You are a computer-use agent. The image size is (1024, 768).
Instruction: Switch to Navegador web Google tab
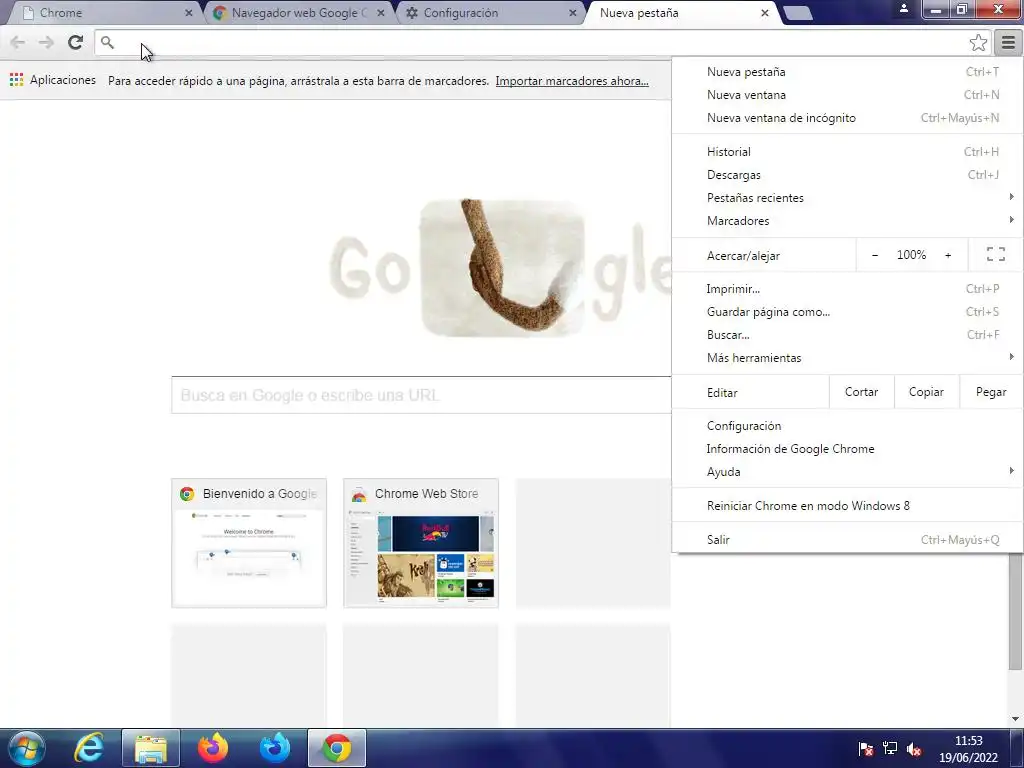point(299,13)
